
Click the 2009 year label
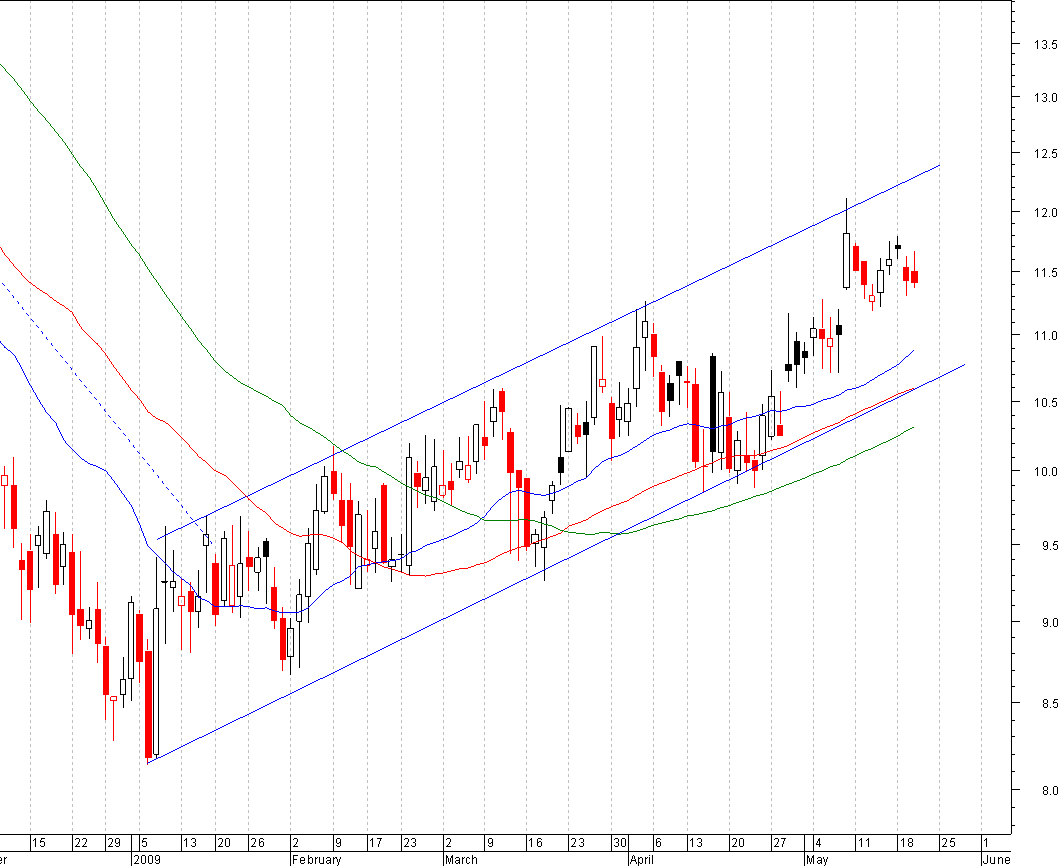tap(147, 860)
